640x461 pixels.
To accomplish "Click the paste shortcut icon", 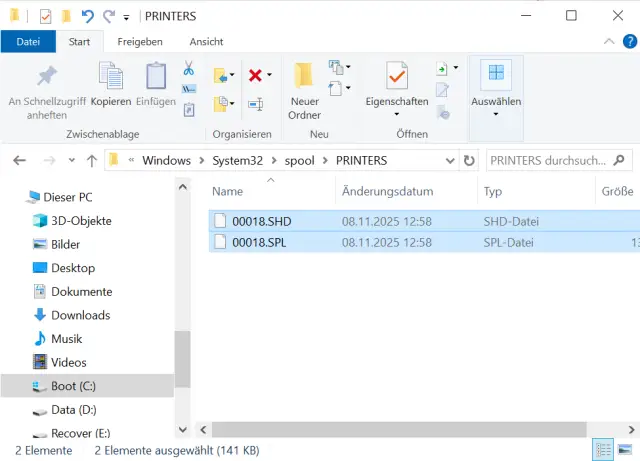I will tap(189, 109).
